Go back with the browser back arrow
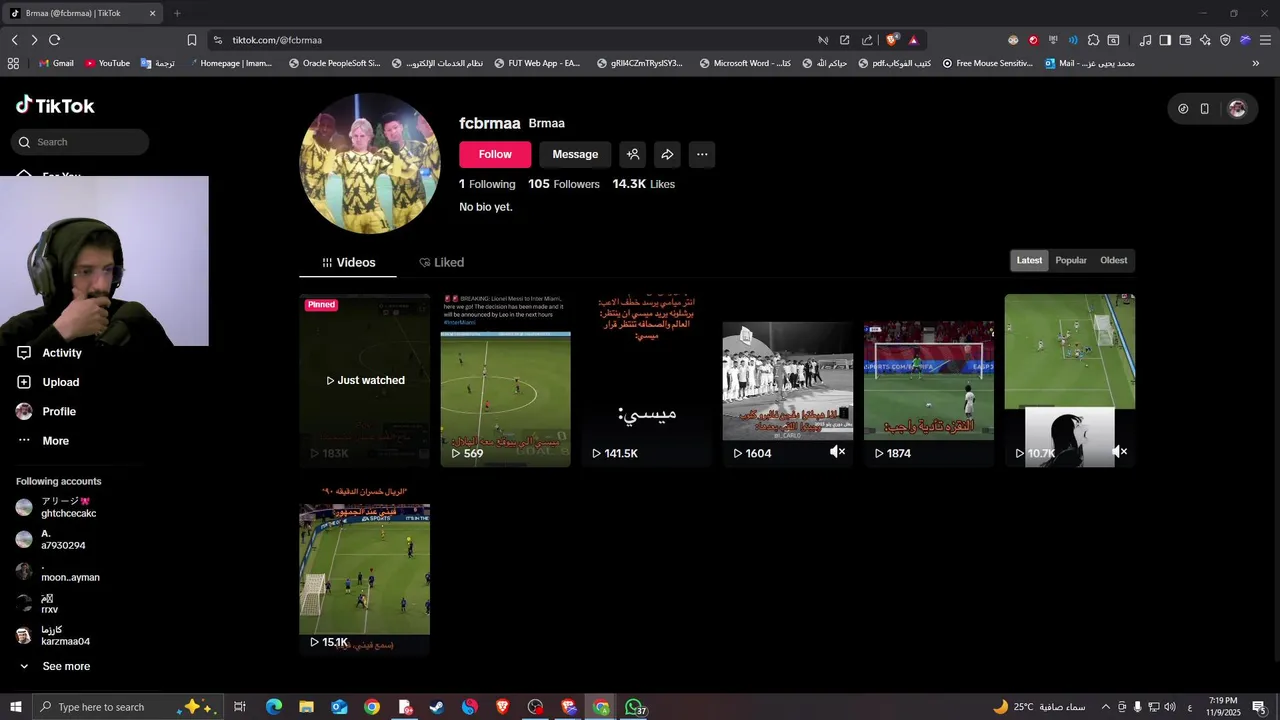This screenshot has width=1280, height=720. click(14, 40)
